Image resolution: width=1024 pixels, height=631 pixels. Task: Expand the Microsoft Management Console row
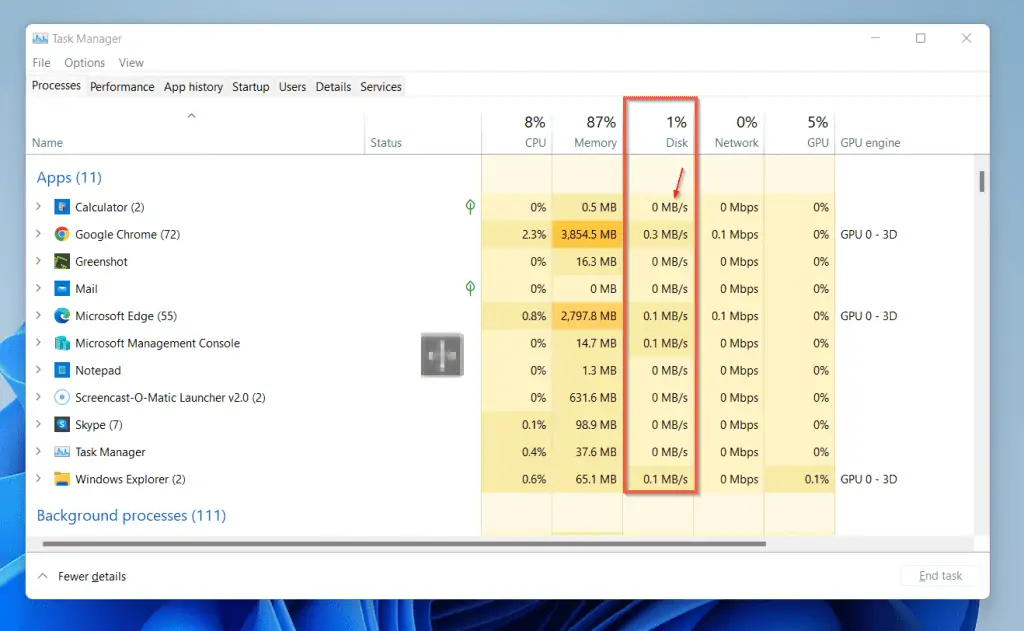tap(39, 342)
